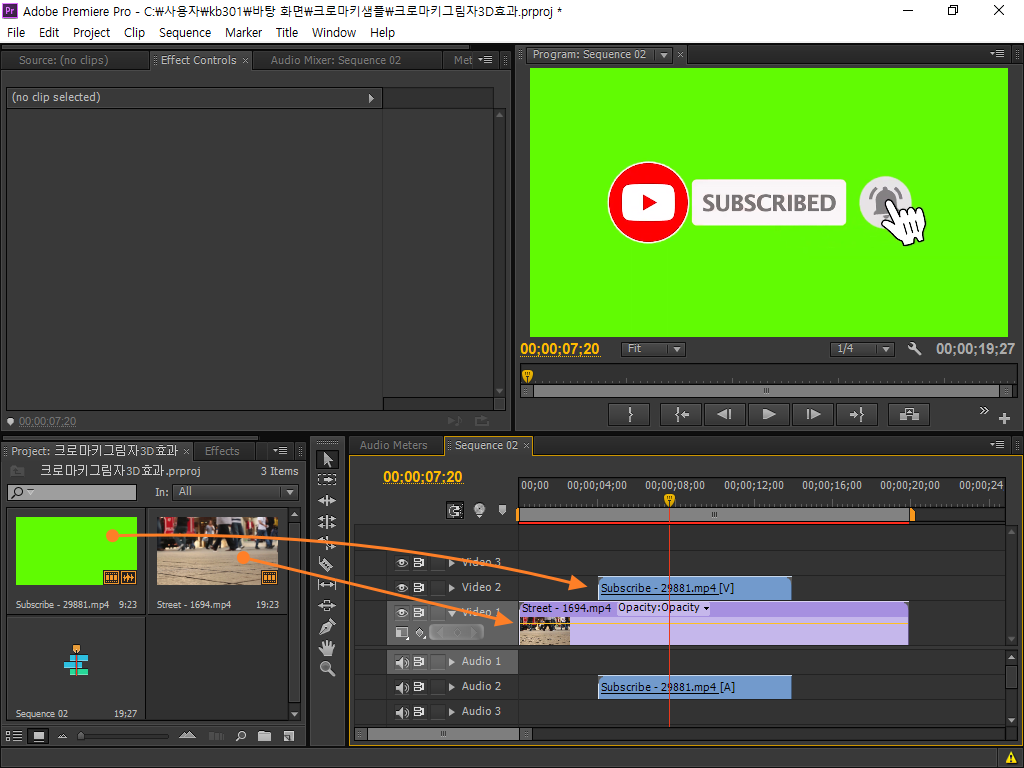Click the Program monitor playhead marker

click(528, 376)
